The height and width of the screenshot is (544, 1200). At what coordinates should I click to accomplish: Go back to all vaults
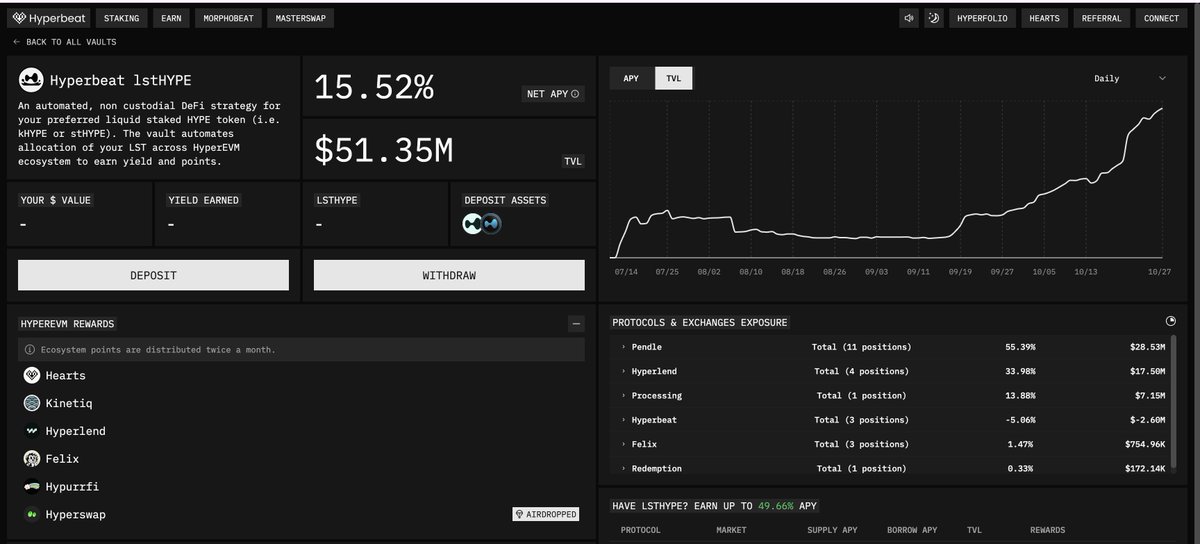point(65,42)
